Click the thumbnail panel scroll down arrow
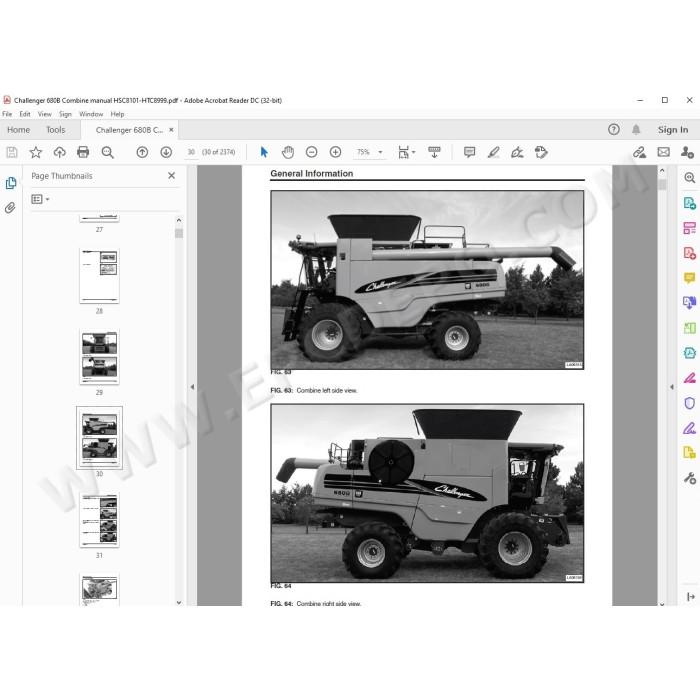 (179, 602)
